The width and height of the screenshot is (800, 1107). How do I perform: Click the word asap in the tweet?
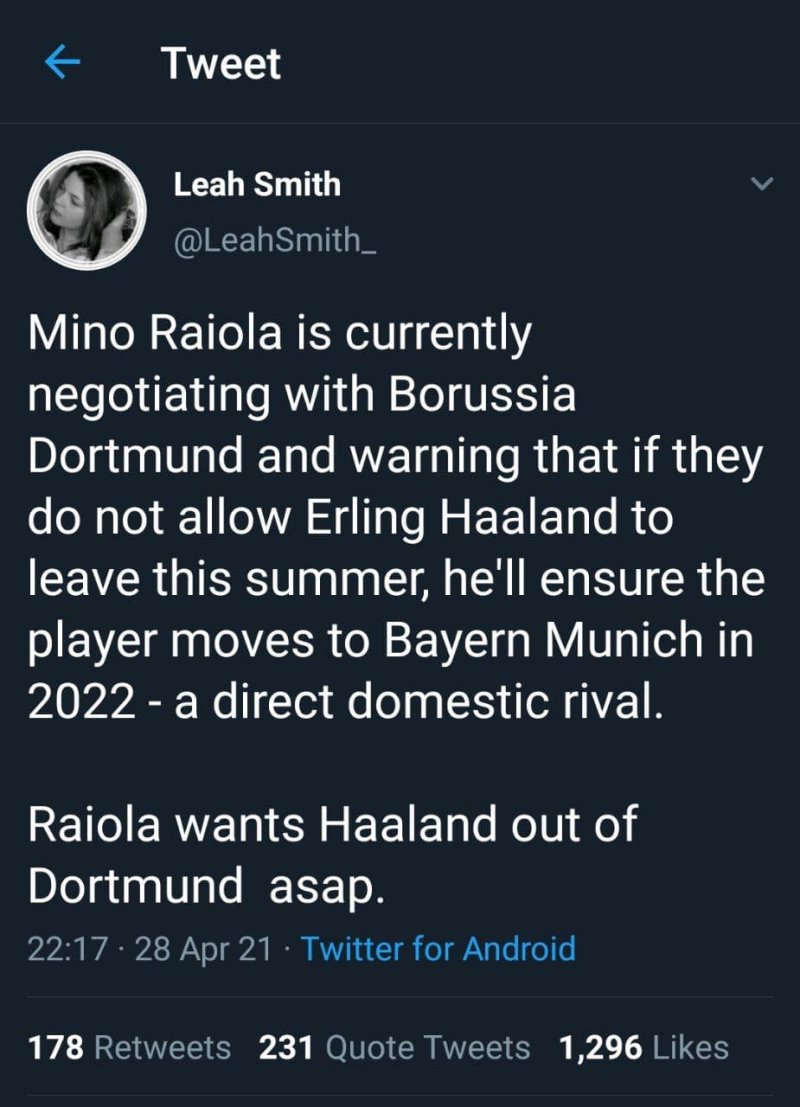(x=325, y=886)
